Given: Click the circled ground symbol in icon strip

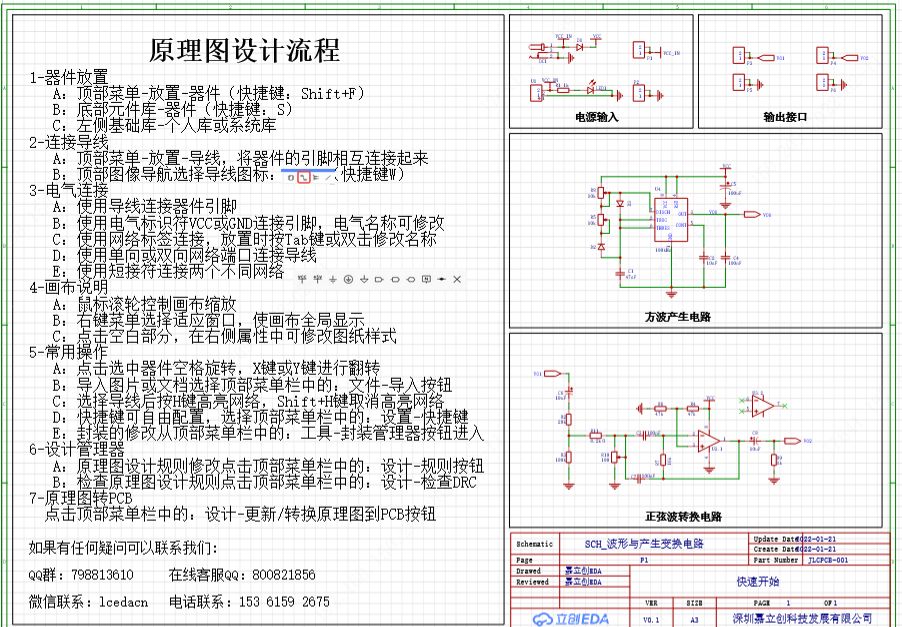Looking at the screenshot, I should click(x=348, y=279).
